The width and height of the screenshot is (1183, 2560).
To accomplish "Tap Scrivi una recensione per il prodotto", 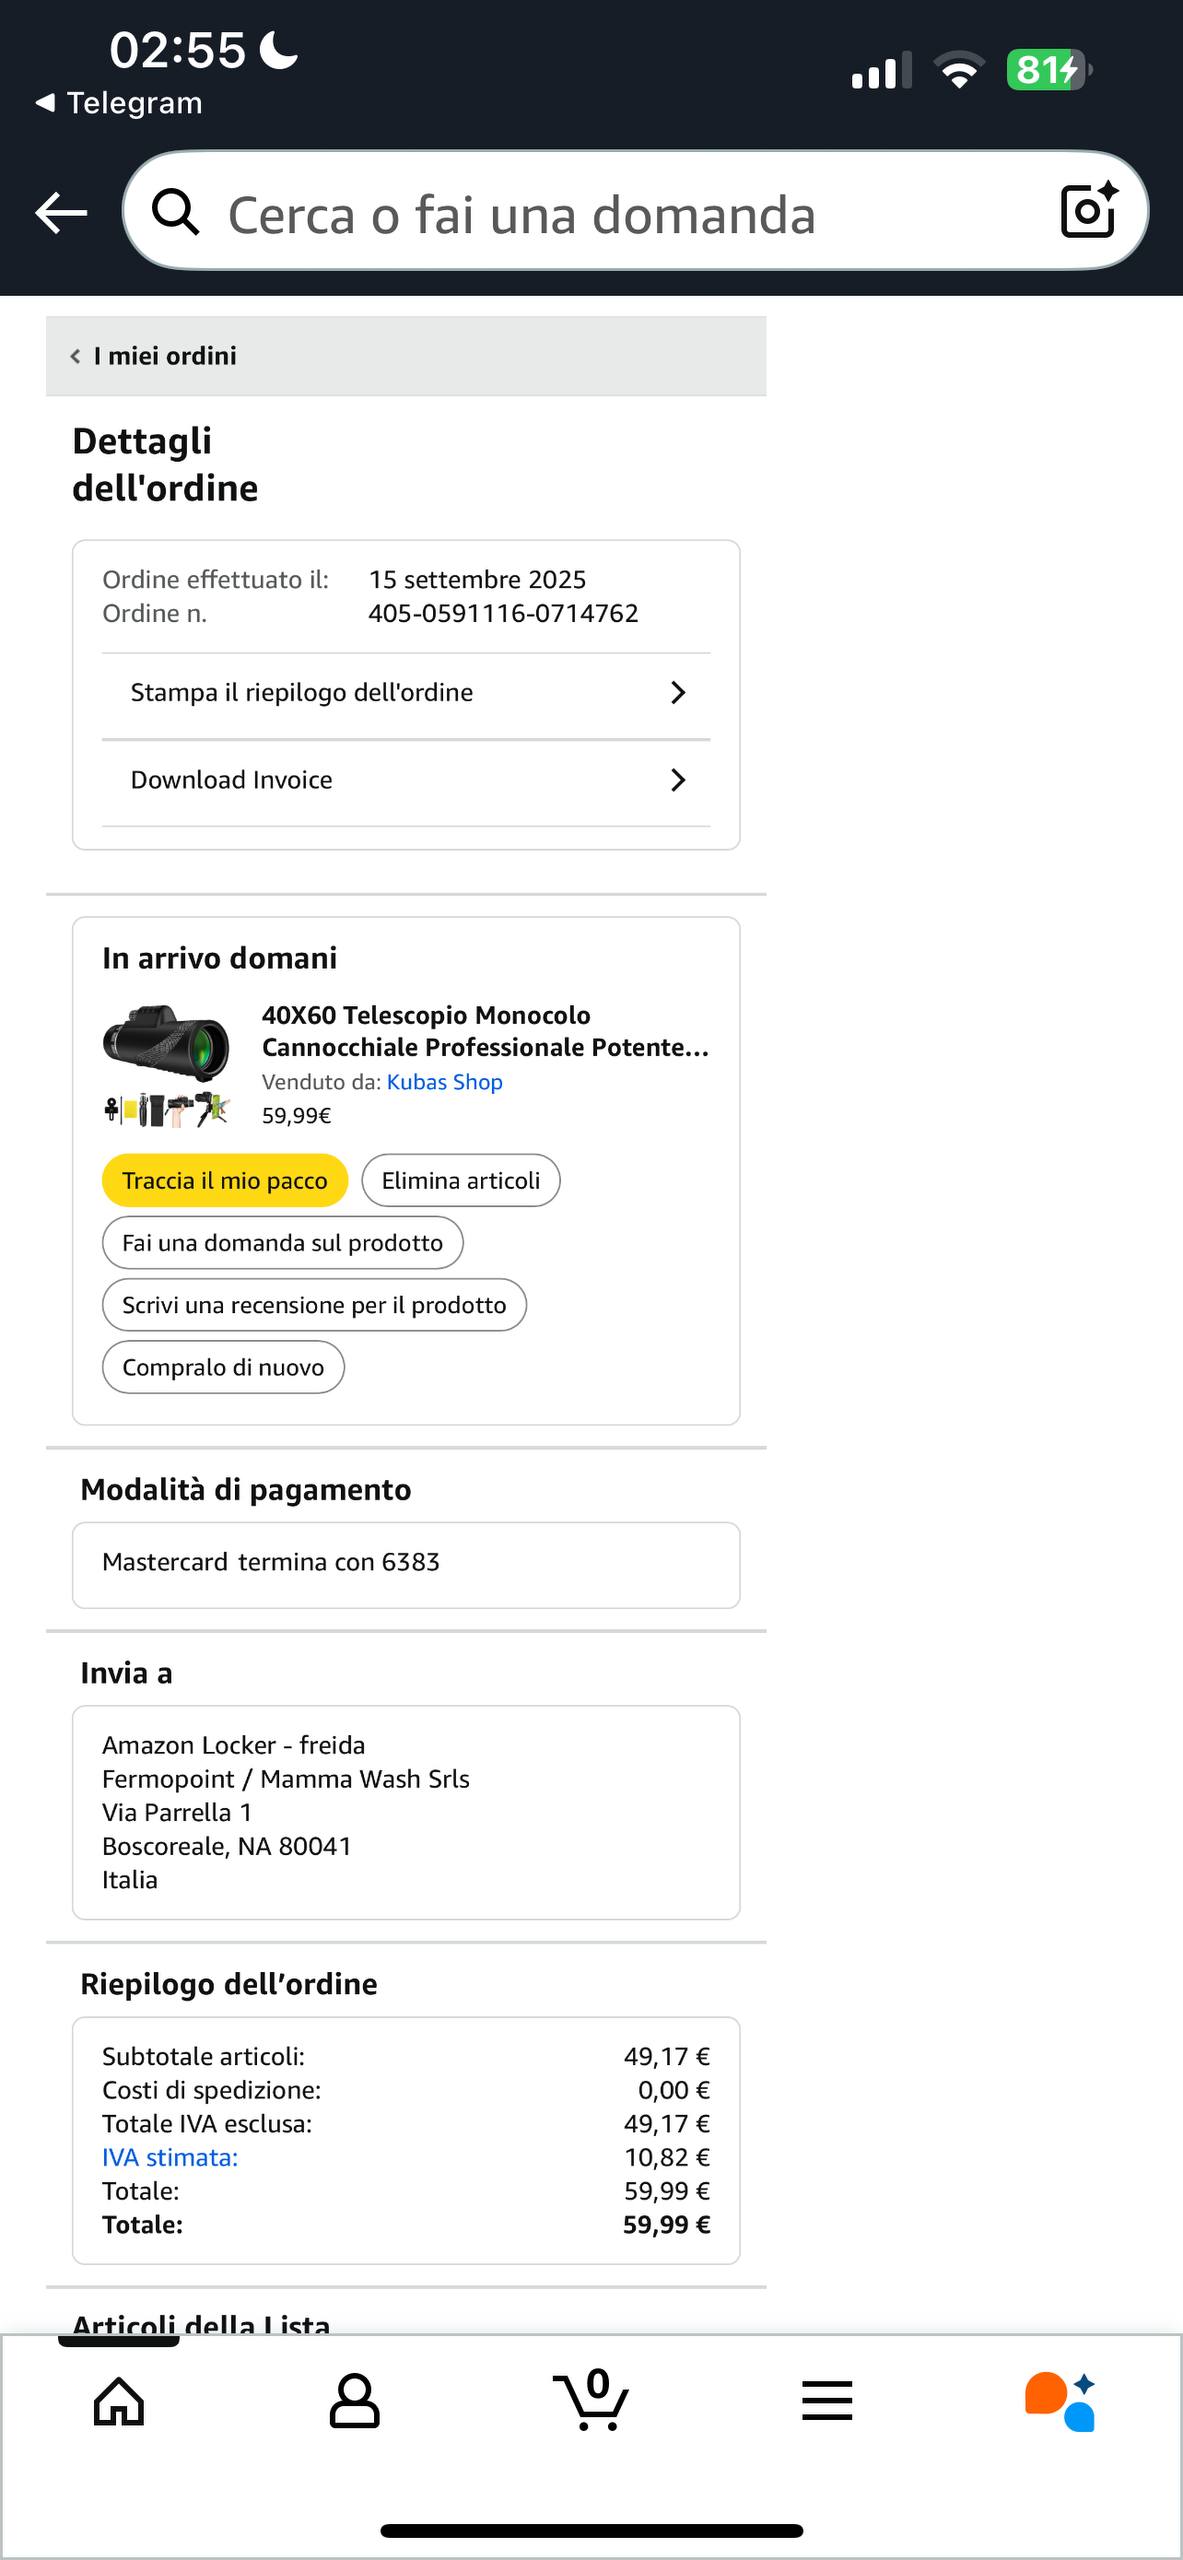I will pos(314,1305).
